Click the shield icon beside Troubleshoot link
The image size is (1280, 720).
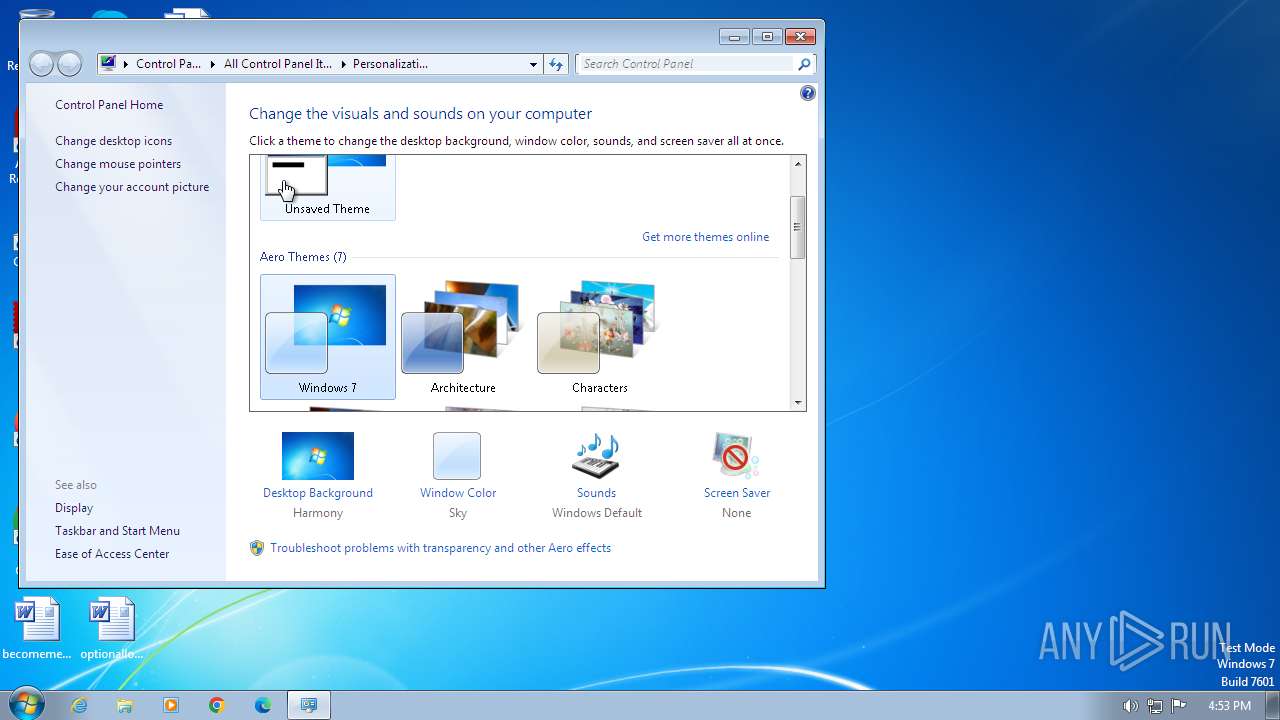[x=257, y=548]
